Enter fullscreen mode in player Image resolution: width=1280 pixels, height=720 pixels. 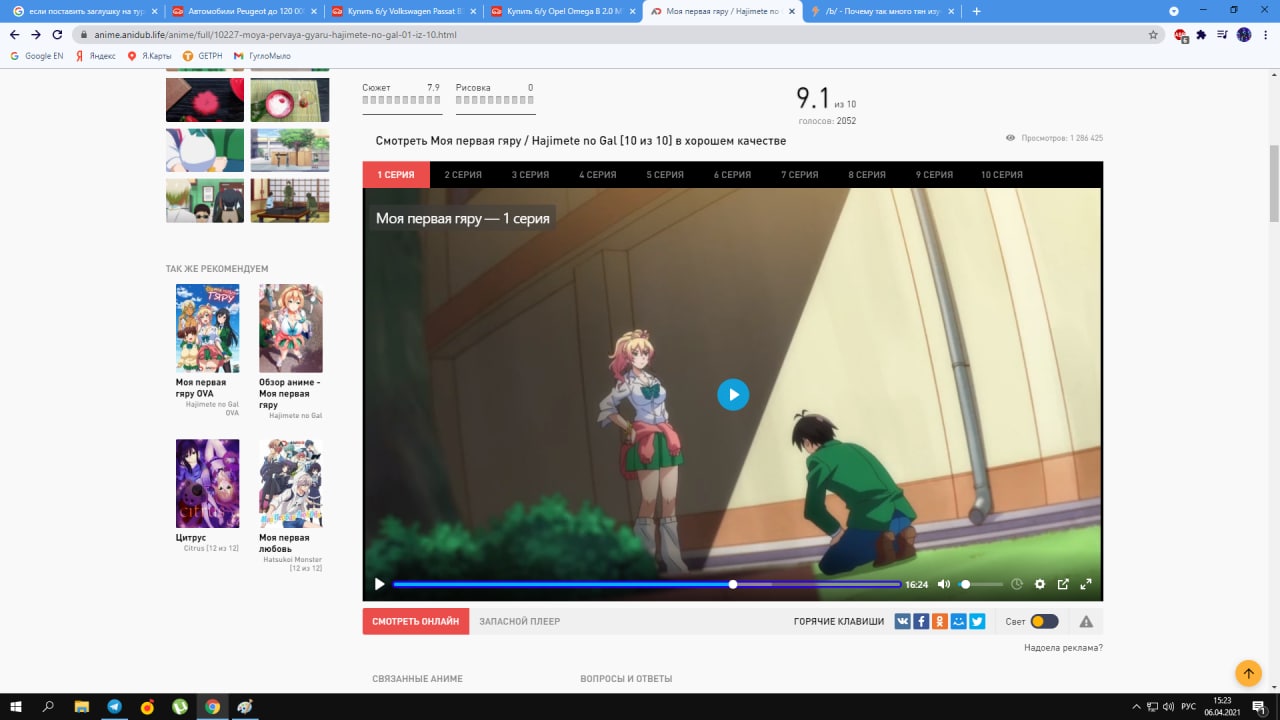click(1086, 584)
